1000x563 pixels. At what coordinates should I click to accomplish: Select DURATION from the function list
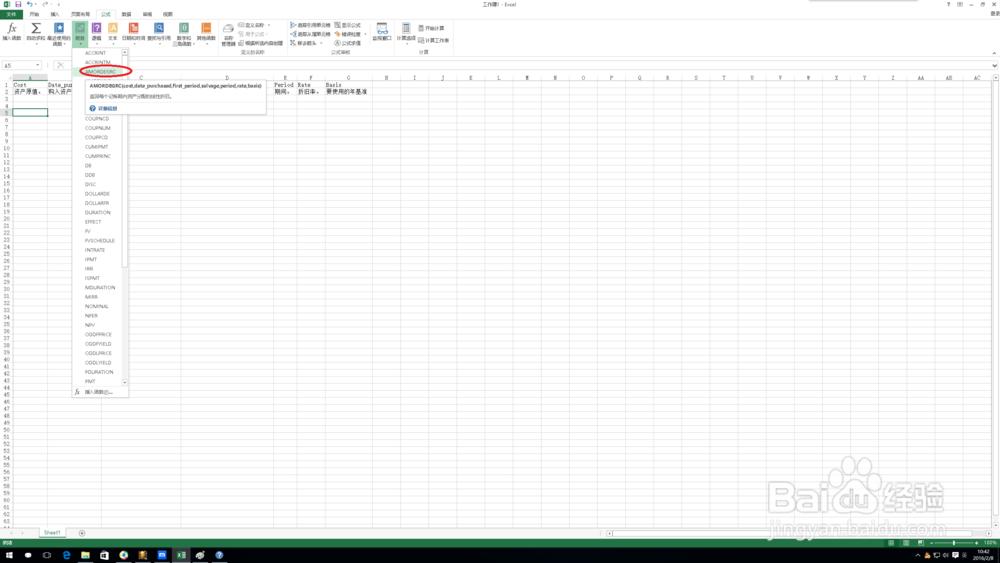(97, 212)
